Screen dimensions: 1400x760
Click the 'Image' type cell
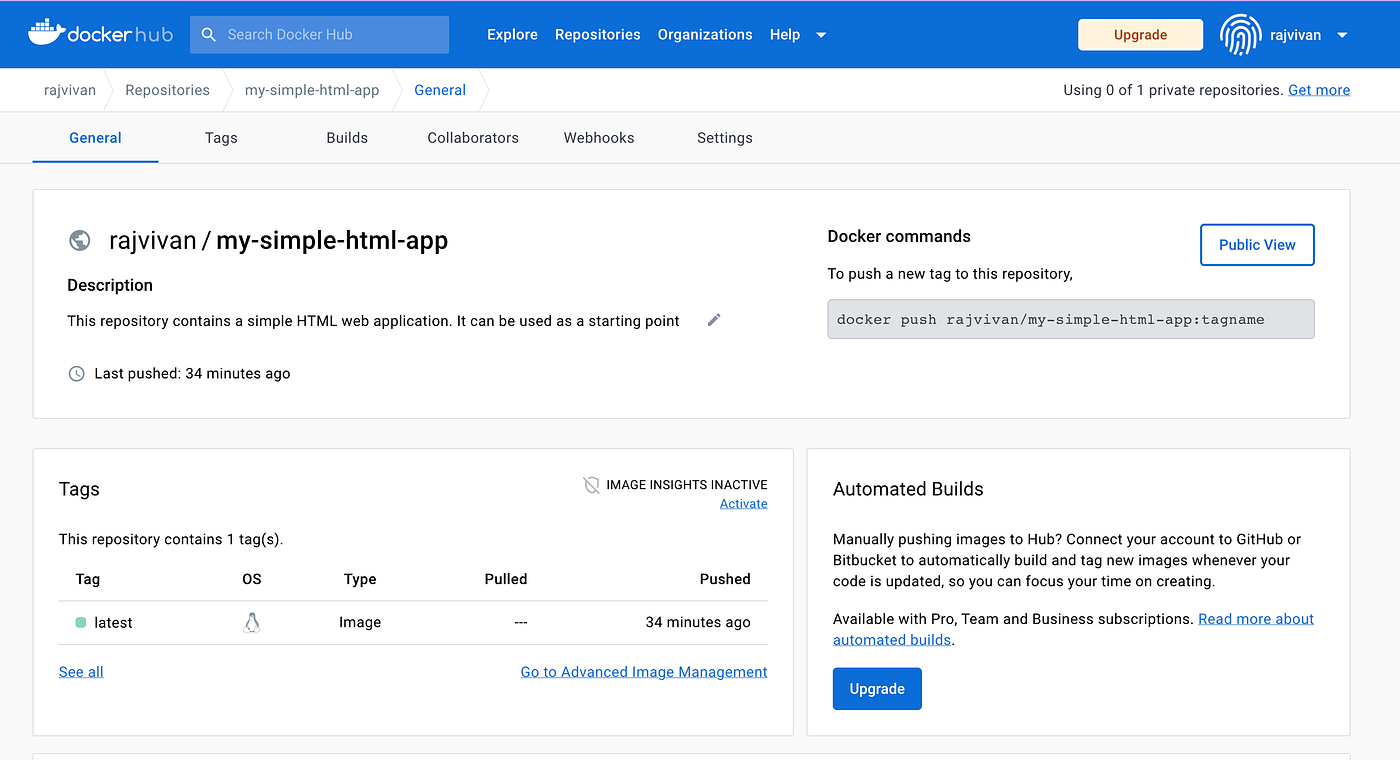360,623
